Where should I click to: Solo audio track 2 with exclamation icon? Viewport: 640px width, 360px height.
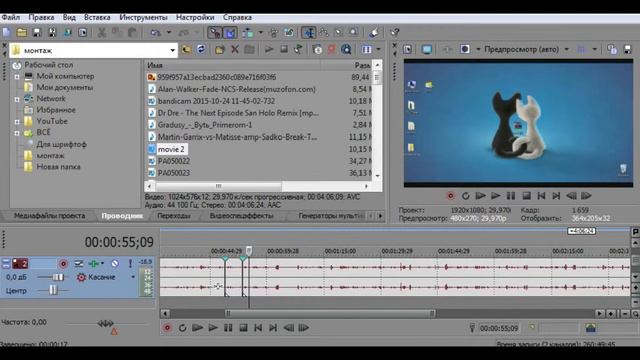pyautogui.click(x=130, y=264)
